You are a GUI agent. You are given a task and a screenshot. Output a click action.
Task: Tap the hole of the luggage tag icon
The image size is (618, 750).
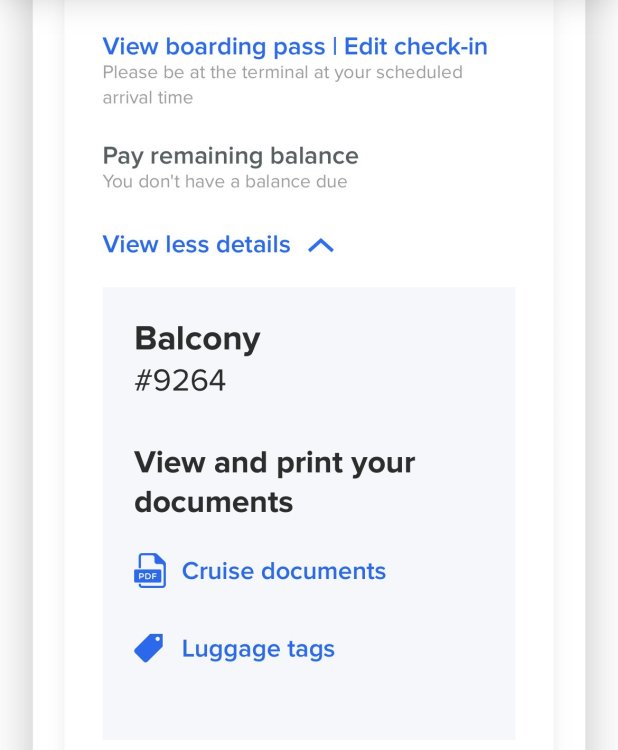[x=157, y=640]
